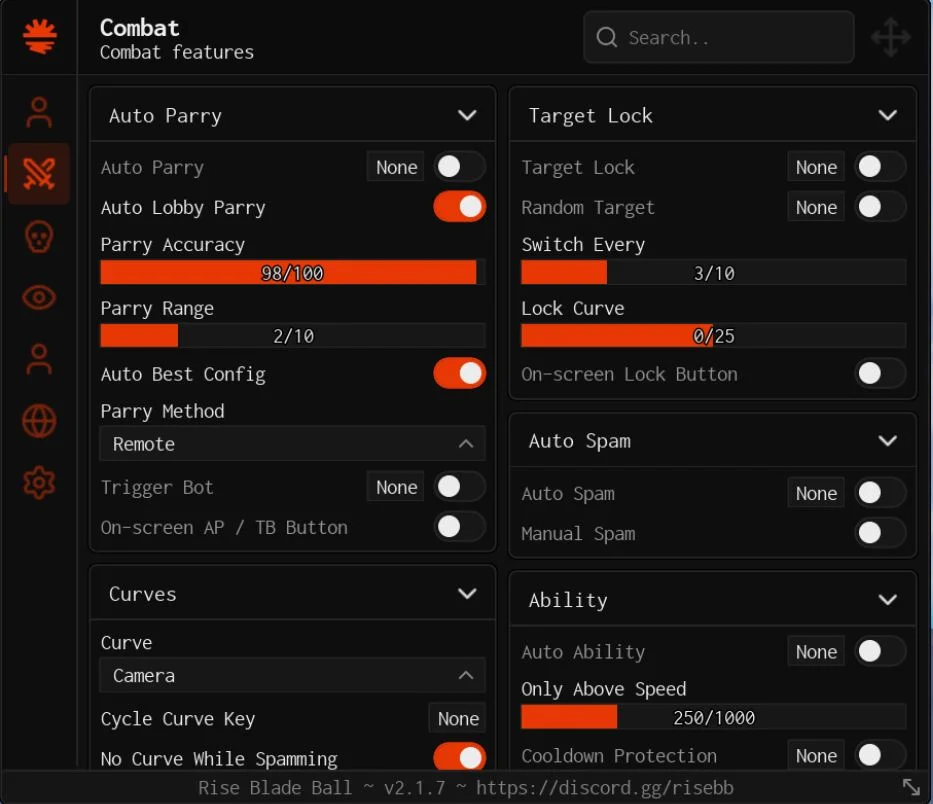Image resolution: width=933 pixels, height=804 pixels.
Task: Set the Cycle Curve Key None keybind
Action: coord(458,718)
